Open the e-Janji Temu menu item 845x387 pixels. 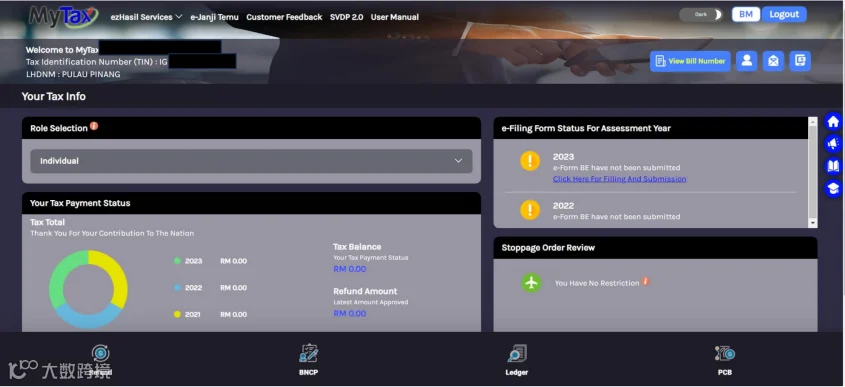coord(214,17)
